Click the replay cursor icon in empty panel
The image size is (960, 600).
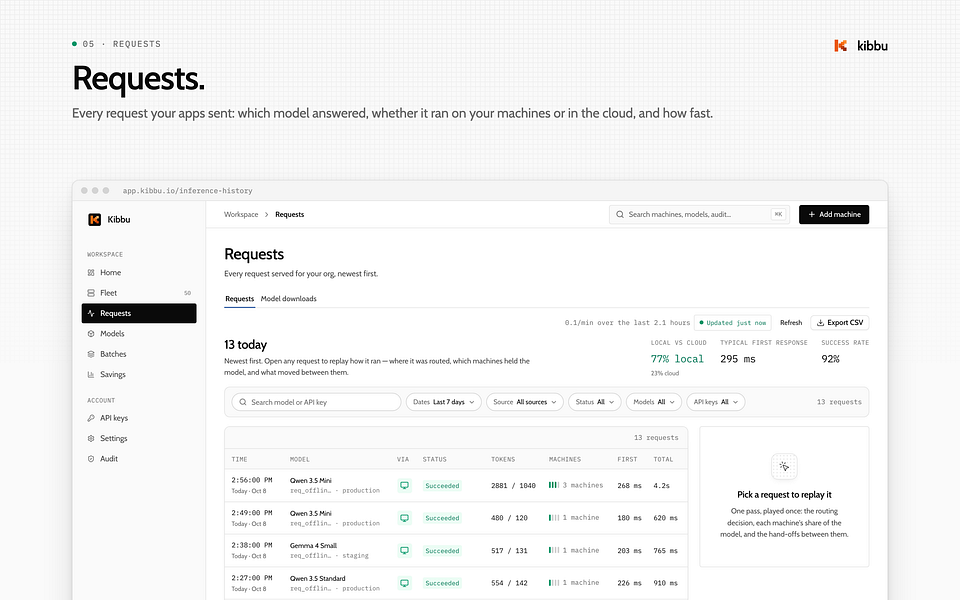pyautogui.click(x=784, y=467)
